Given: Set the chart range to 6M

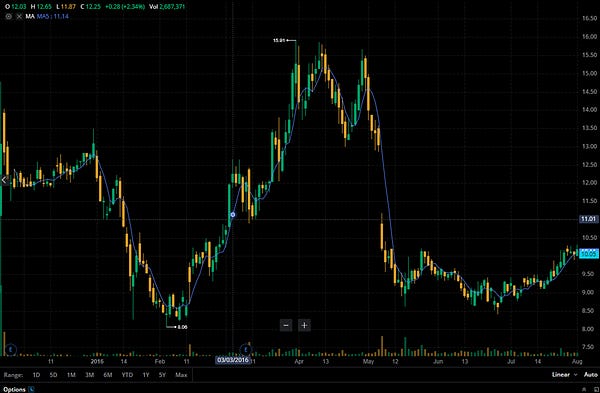Looking at the screenshot, I should [x=108, y=375].
